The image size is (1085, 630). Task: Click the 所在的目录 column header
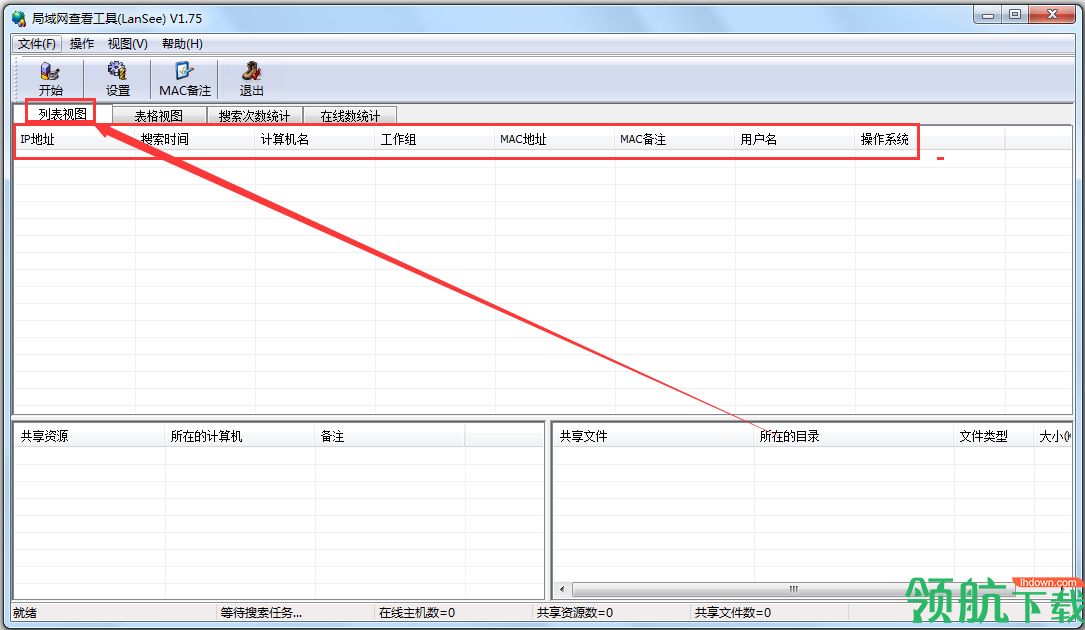(854, 436)
